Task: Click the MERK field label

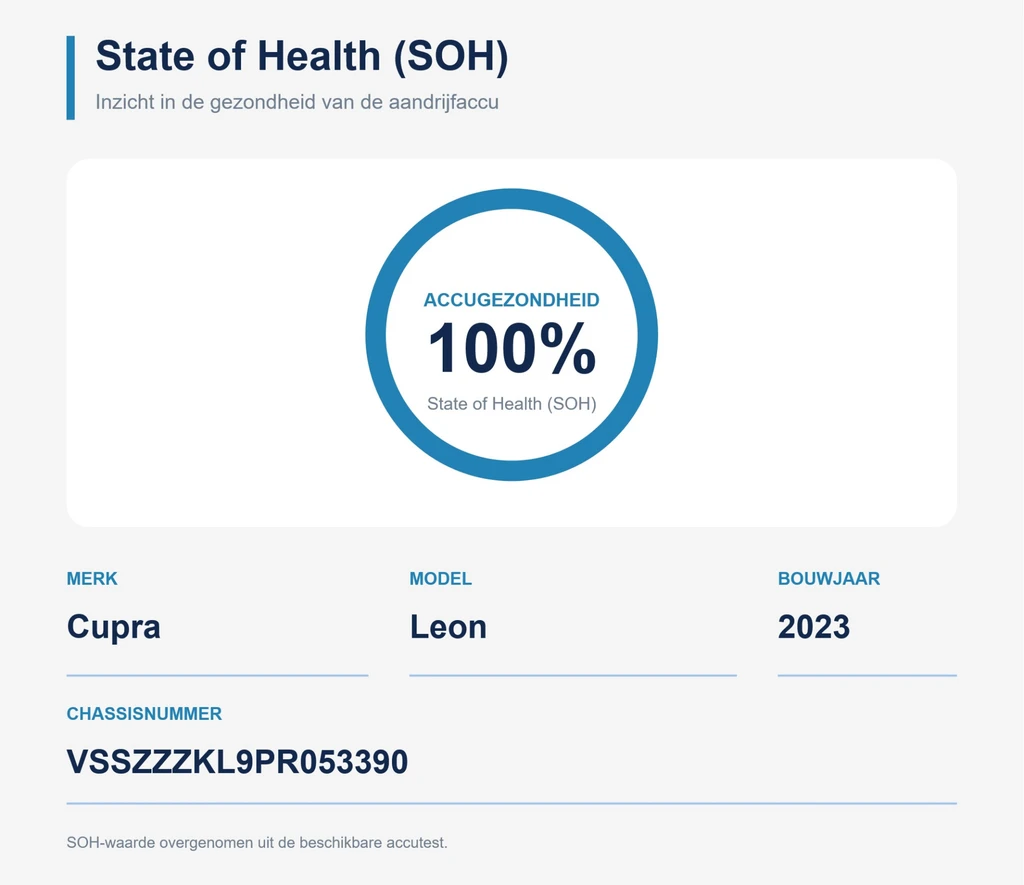Action: point(92,579)
